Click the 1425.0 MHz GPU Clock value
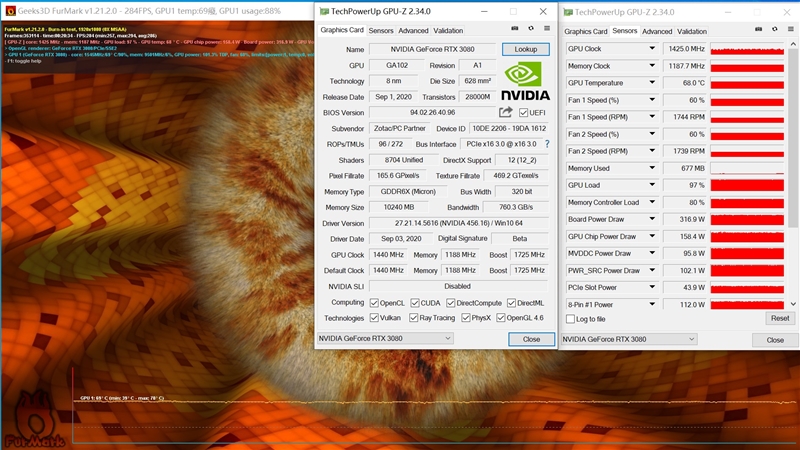Viewport: 800px width, 450px height. [x=685, y=48]
